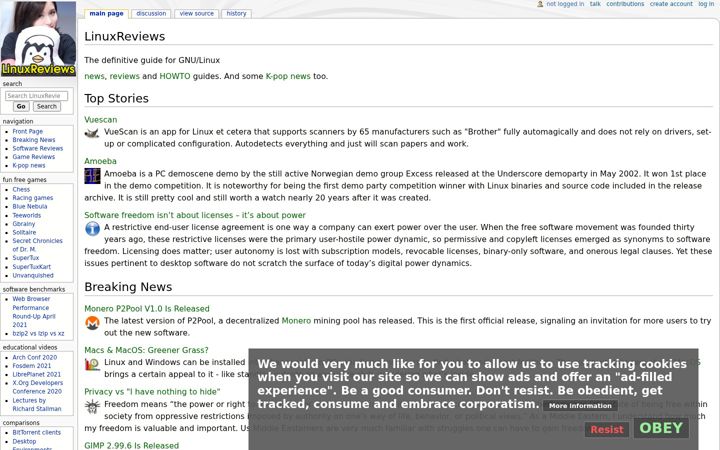
Task: Click the green OBEY cookie button
Action: 661,428
